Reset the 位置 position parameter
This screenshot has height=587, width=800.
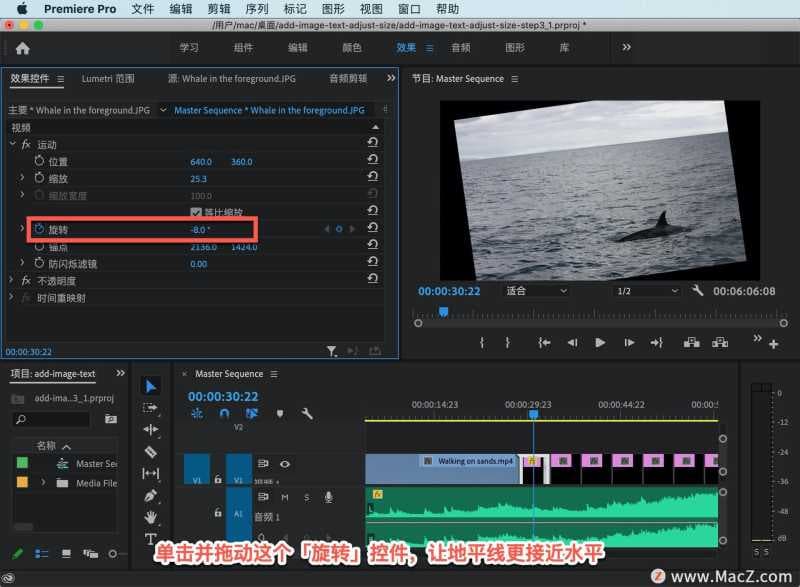click(x=372, y=161)
